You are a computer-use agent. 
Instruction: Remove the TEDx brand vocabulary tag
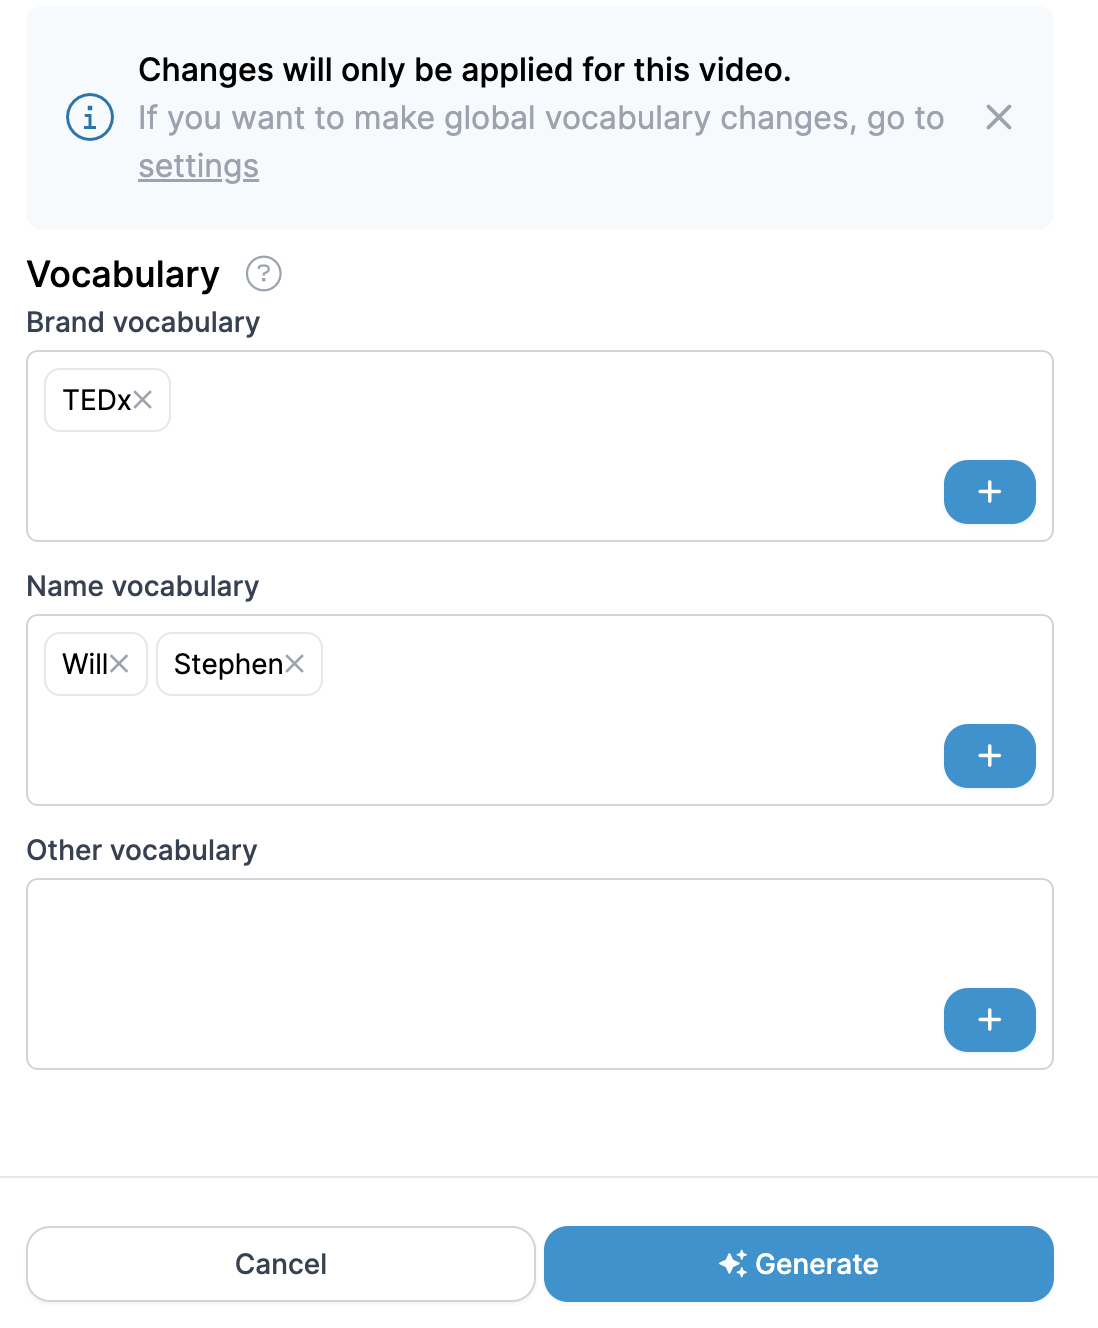coord(143,400)
